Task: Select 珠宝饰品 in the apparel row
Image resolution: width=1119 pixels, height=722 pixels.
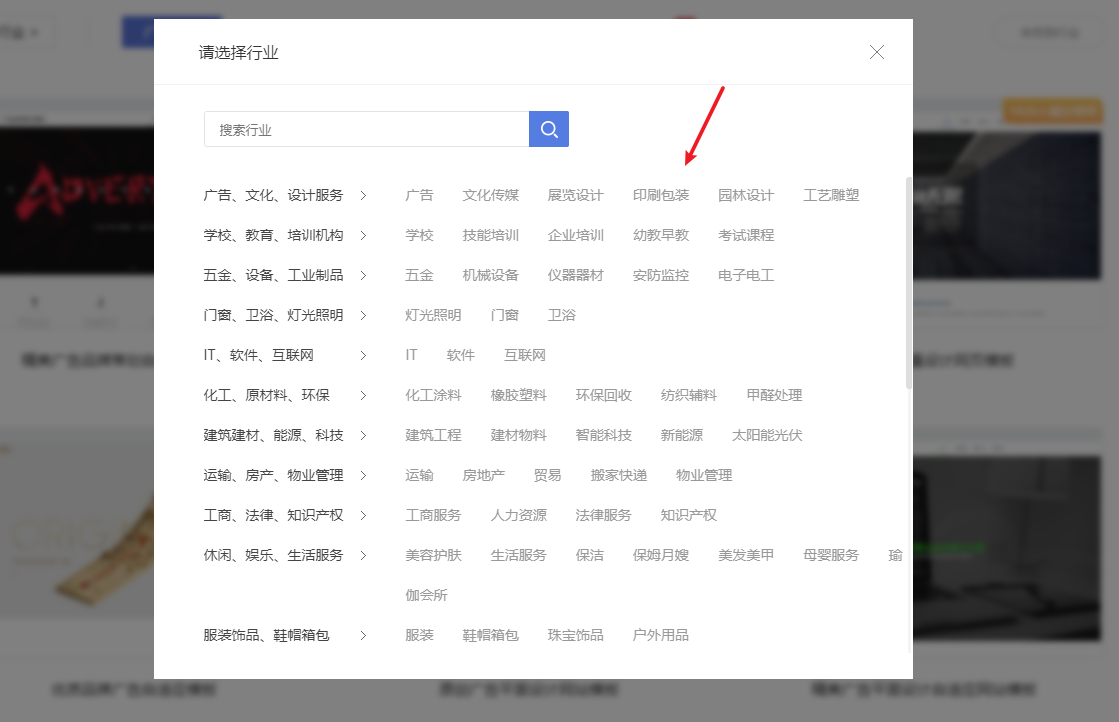Action: [x=575, y=634]
